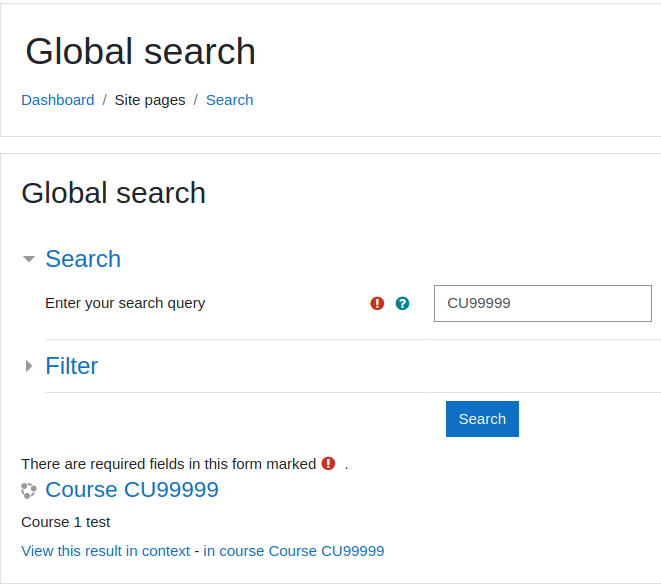Expand the Filter section arrow
The width and height of the screenshot is (661, 584).
click(29, 366)
